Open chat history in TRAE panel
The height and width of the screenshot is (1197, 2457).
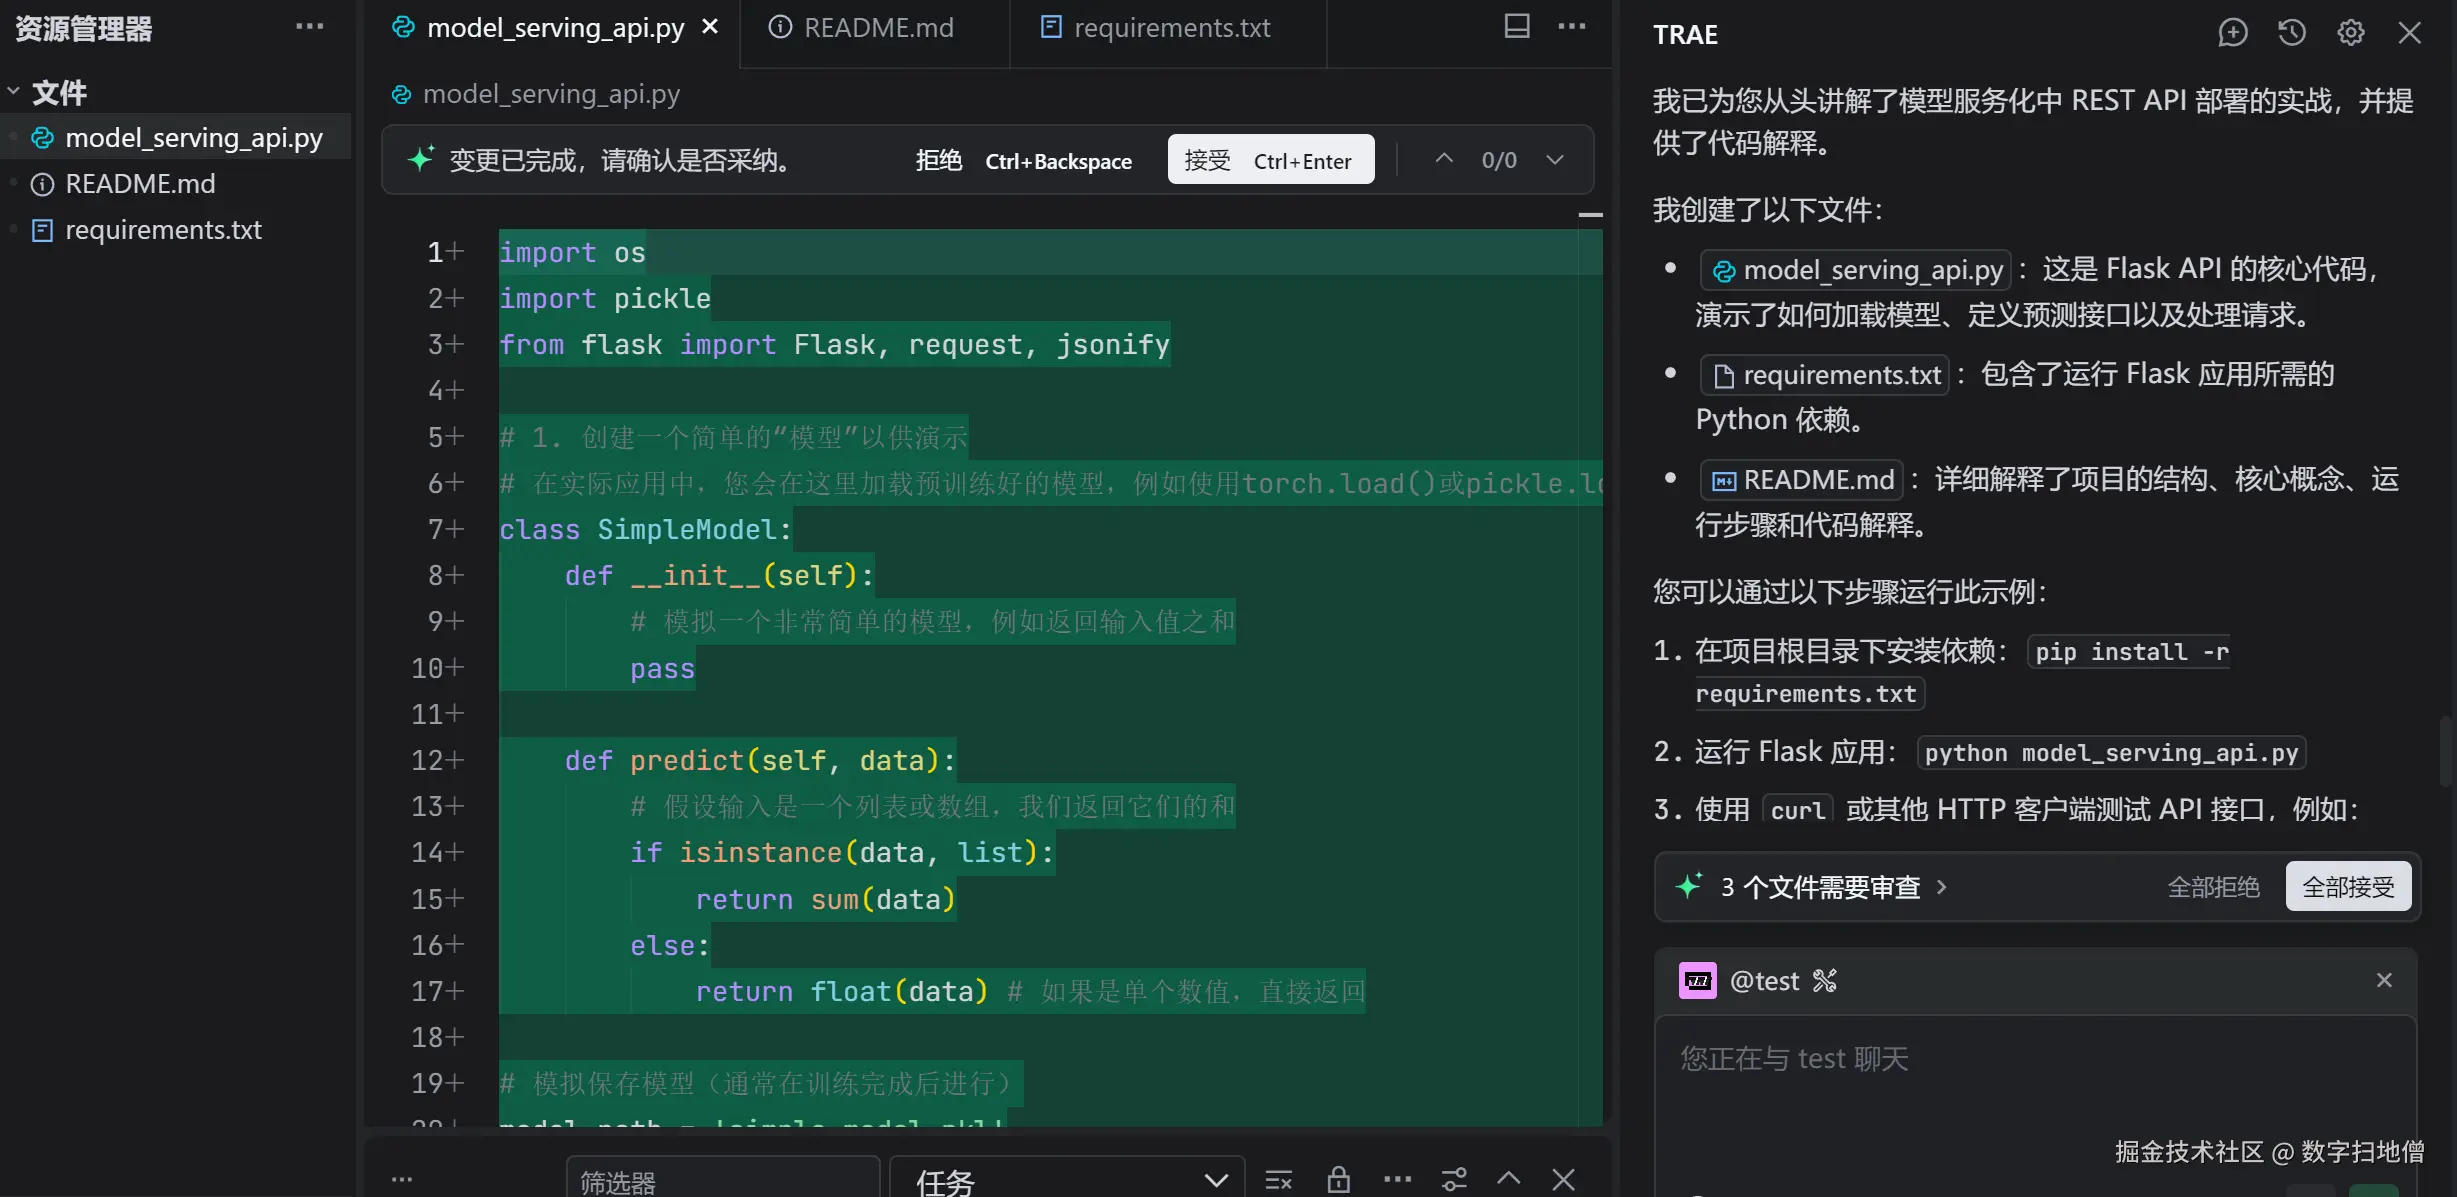click(2291, 33)
